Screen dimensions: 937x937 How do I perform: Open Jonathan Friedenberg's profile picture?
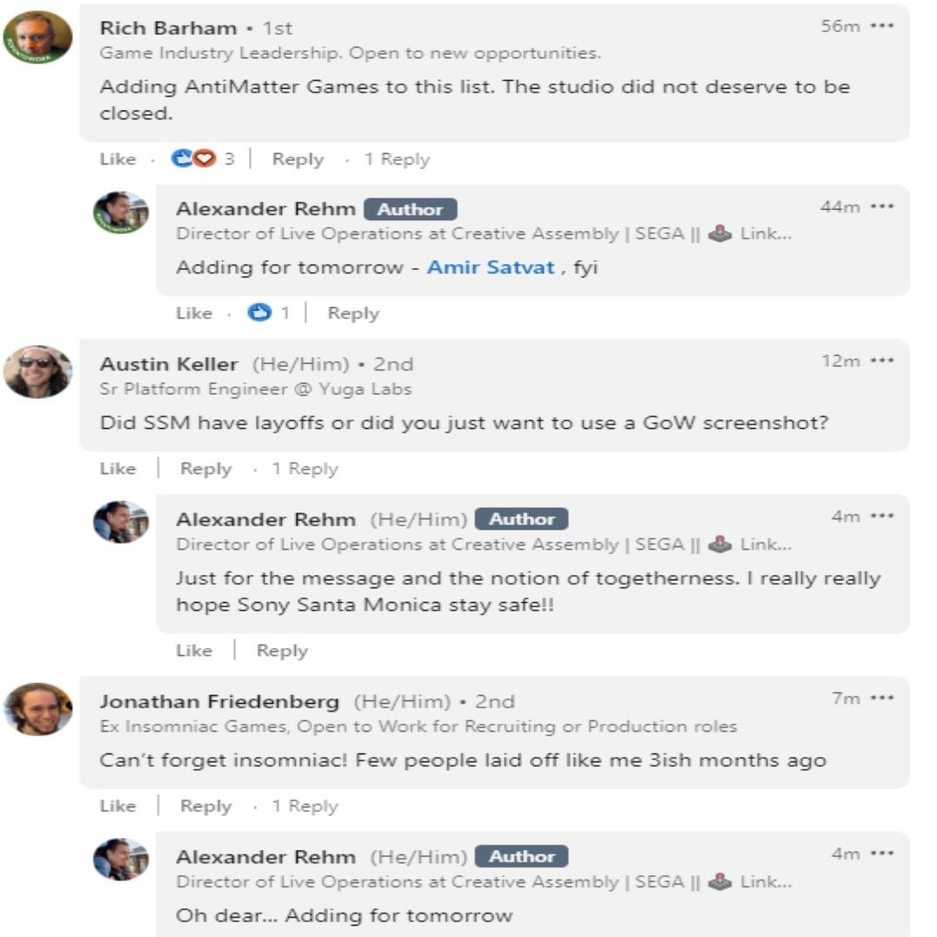[38, 709]
